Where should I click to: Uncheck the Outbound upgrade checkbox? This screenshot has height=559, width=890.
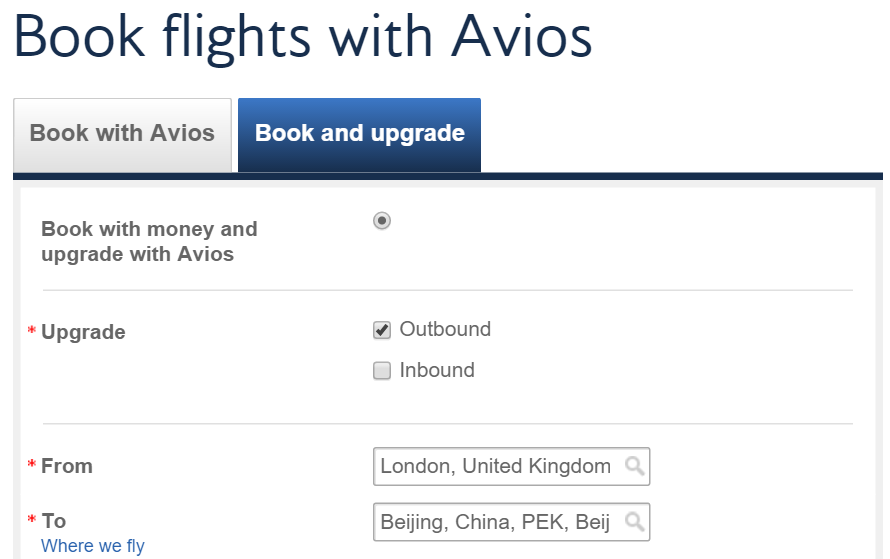(382, 330)
